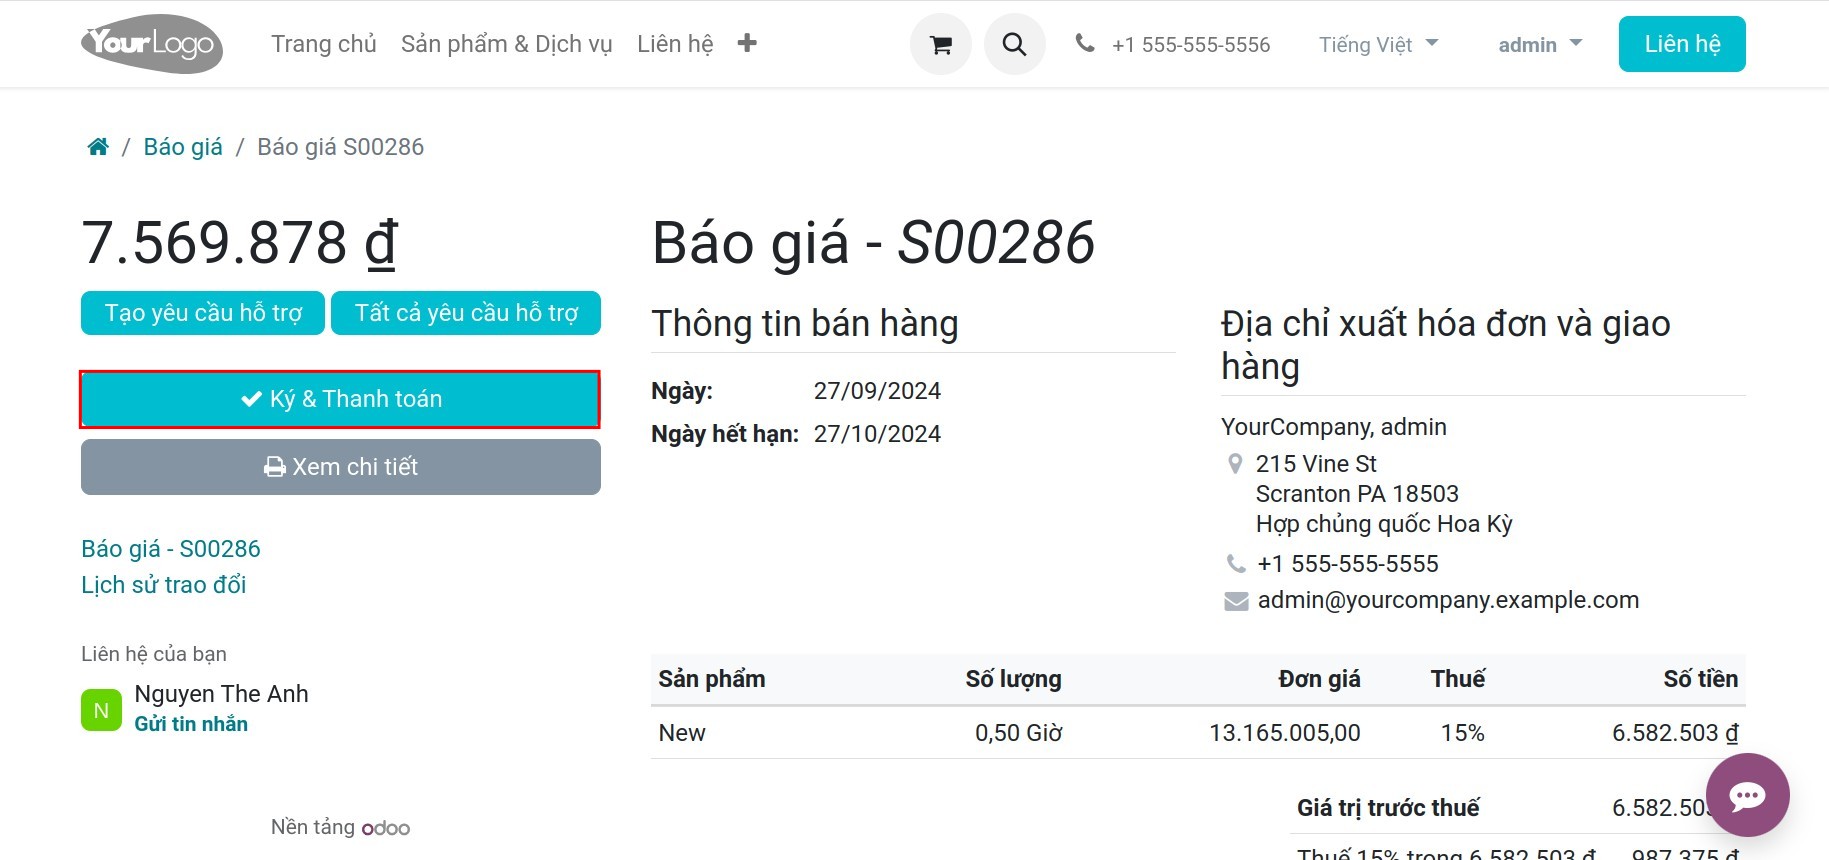Image resolution: width=1829 pixels, height=860 pixels.
Task: Click the address map marker icon
Action: coord(1235,464)
